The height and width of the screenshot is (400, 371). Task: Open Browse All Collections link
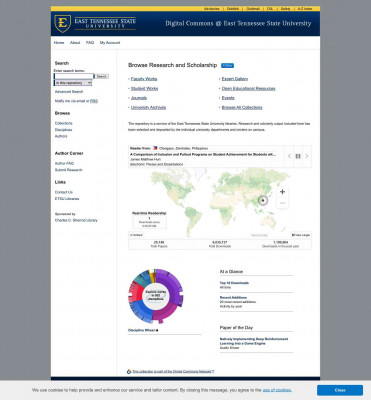[x=242, y=108]
